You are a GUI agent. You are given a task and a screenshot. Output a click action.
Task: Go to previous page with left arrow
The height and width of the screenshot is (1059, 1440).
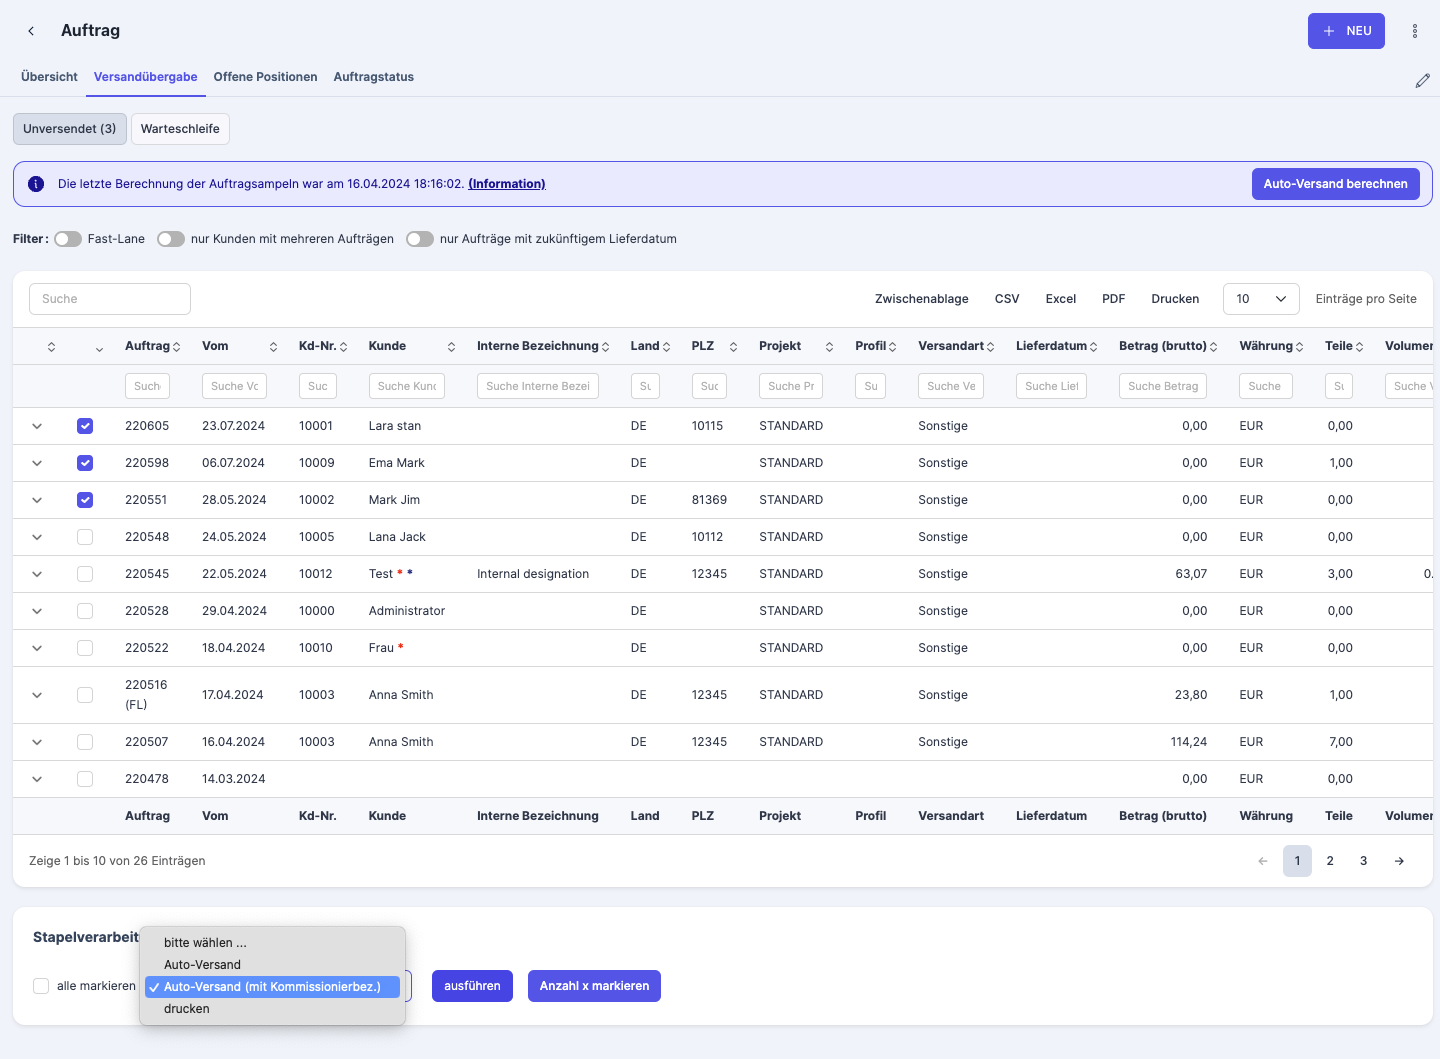pyautogui.click(x=1263, y=861)
